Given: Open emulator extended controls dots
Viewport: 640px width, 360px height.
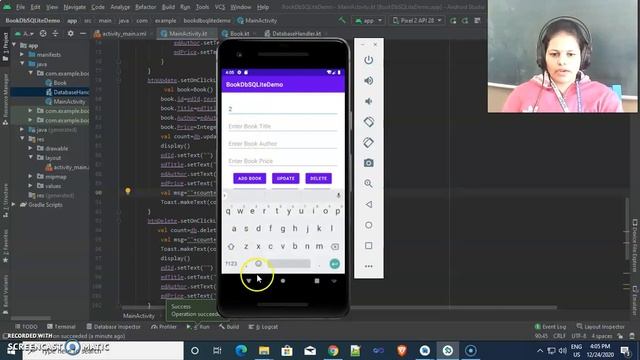Looking at the screenshot, I should pyautogui.click(x=368, y=266).
